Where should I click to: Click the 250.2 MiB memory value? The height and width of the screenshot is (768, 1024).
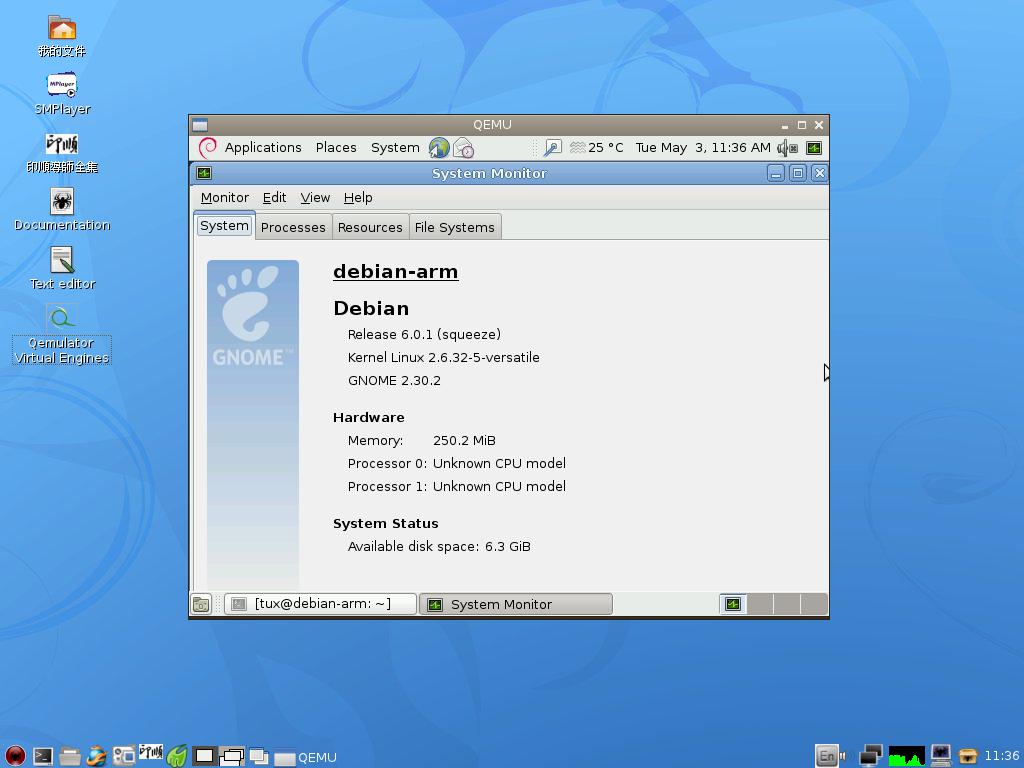464,441
